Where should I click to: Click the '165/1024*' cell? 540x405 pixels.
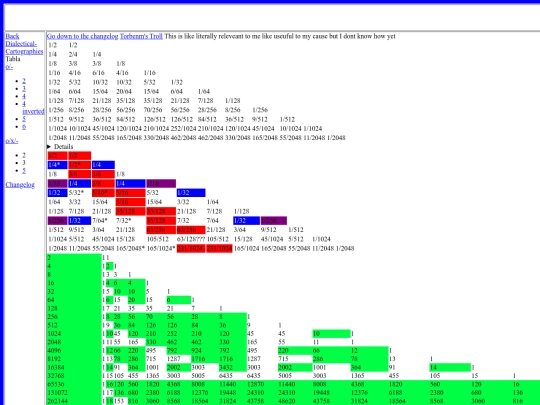(161, 248)
